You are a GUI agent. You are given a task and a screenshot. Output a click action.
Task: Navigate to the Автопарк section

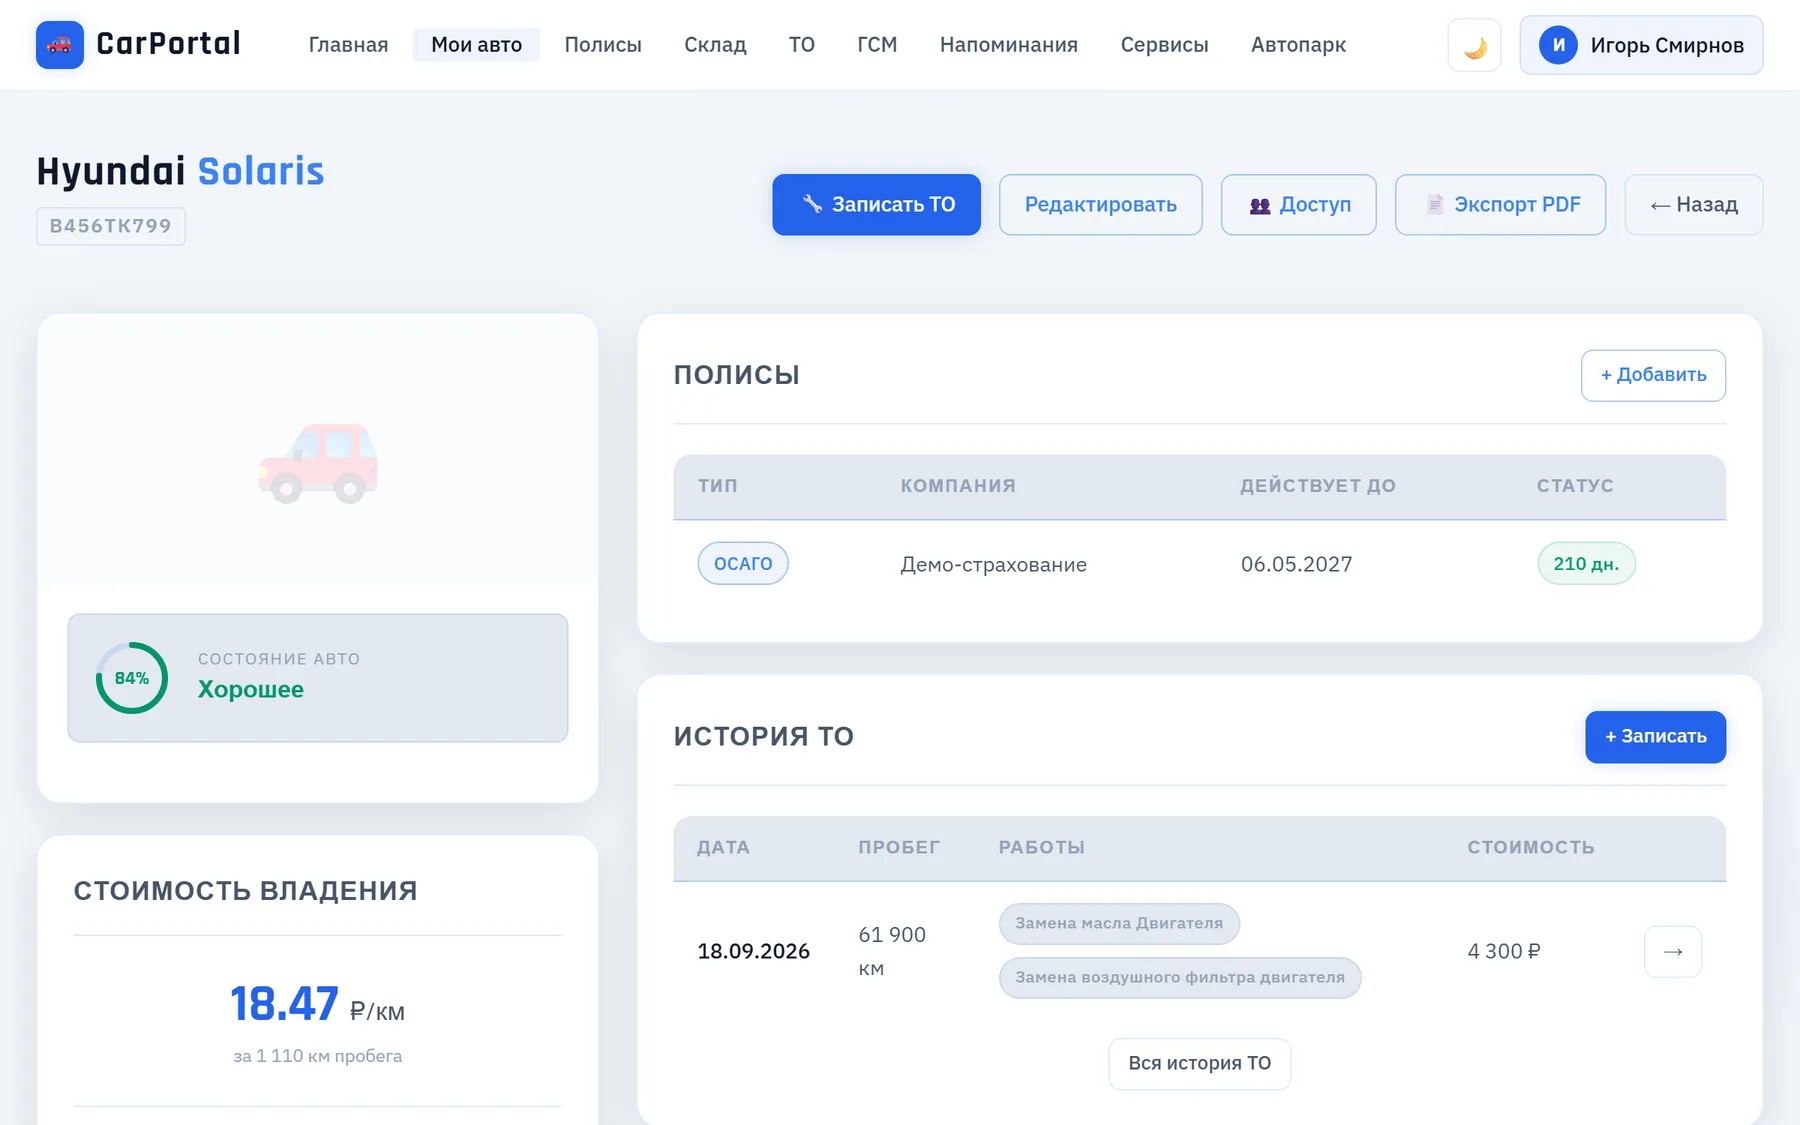[x=1298, y=45]
